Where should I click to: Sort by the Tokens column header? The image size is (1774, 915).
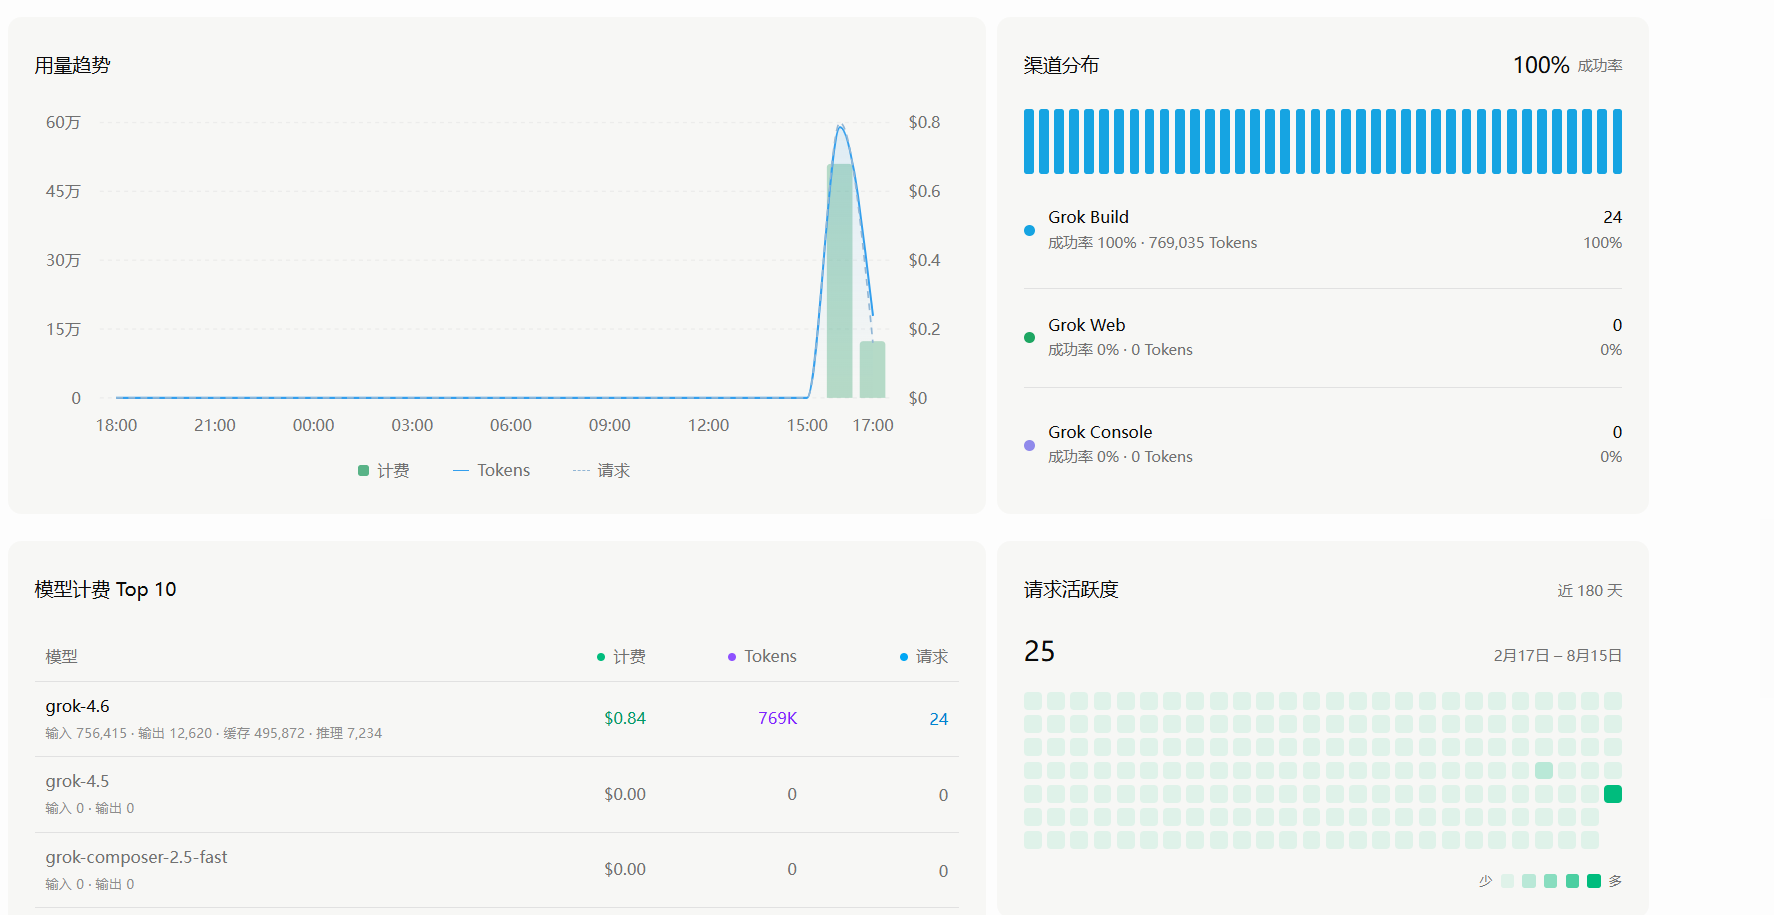(x=762, y=656)
